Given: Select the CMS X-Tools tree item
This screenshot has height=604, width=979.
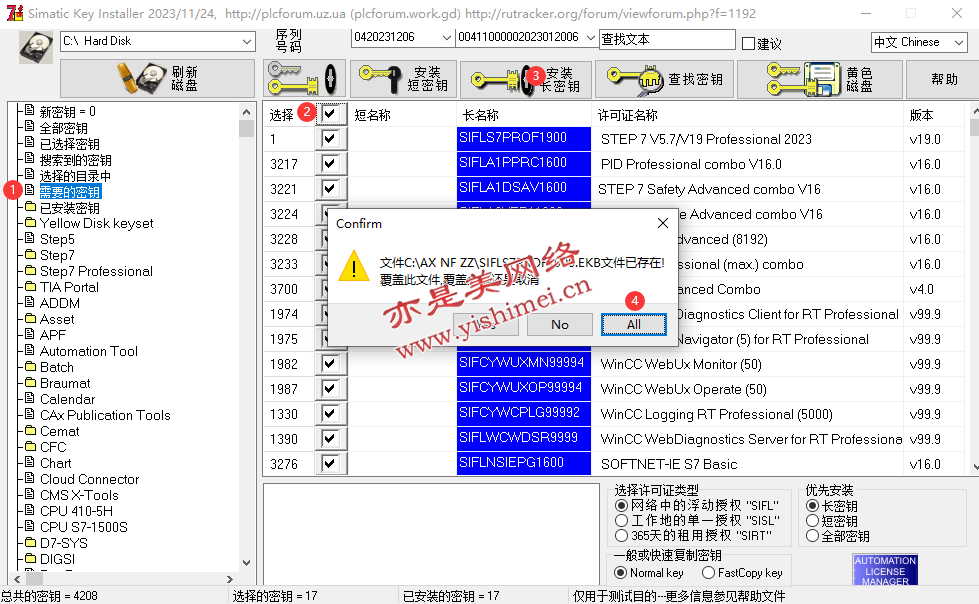Looking at the screenshot, I should [x=79, y=495].
